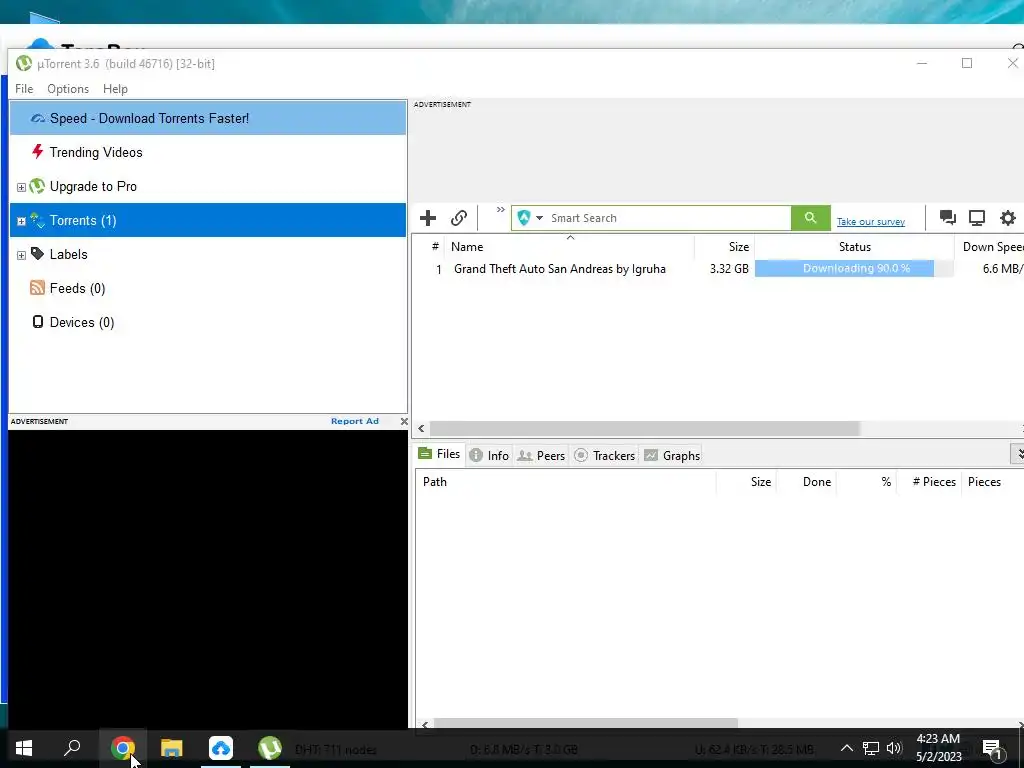Click the shield search provider icon
This screenshot has width=1024, height=768.
(x=524, y=218)
